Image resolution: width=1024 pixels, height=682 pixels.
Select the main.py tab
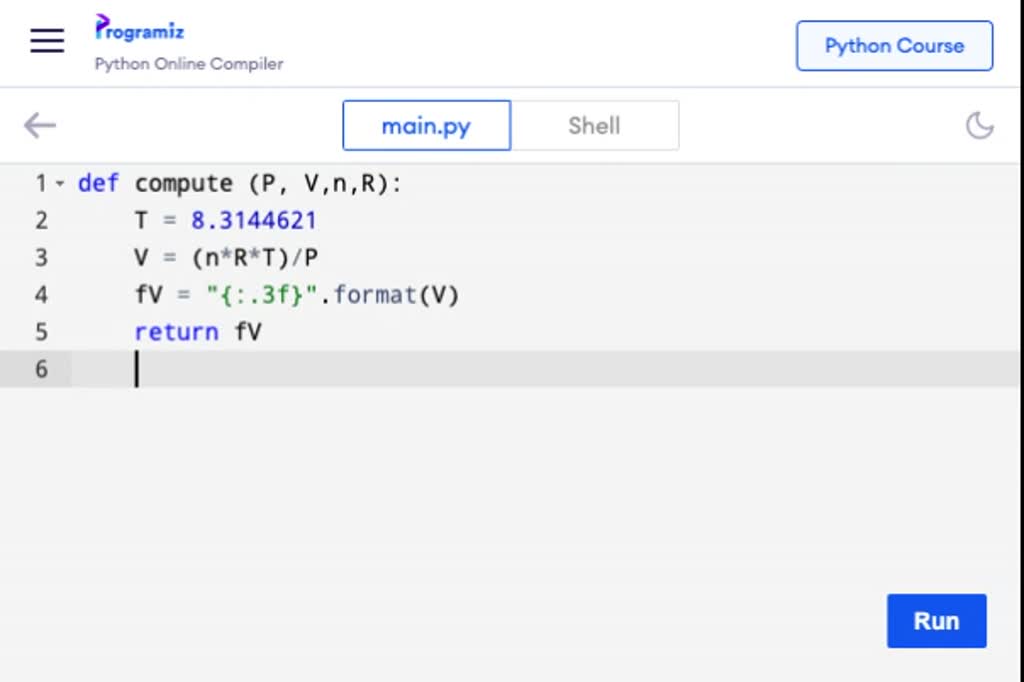click(426, 126)
